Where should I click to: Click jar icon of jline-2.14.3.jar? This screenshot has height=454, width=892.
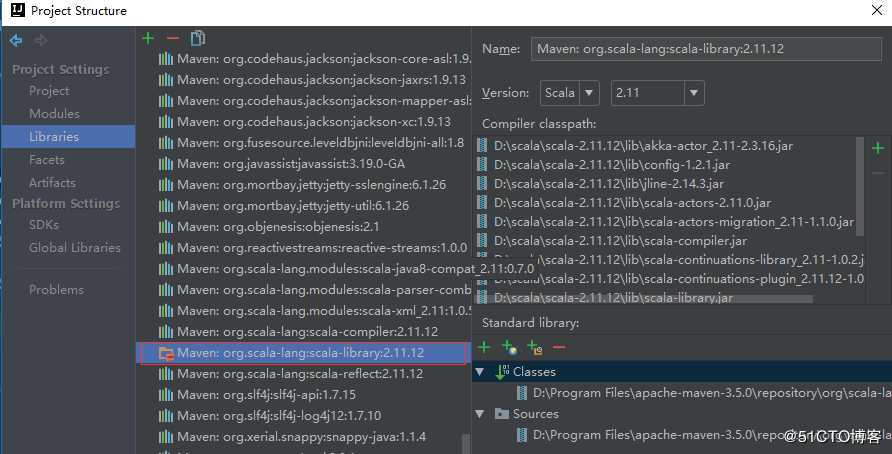coord(482,184)
